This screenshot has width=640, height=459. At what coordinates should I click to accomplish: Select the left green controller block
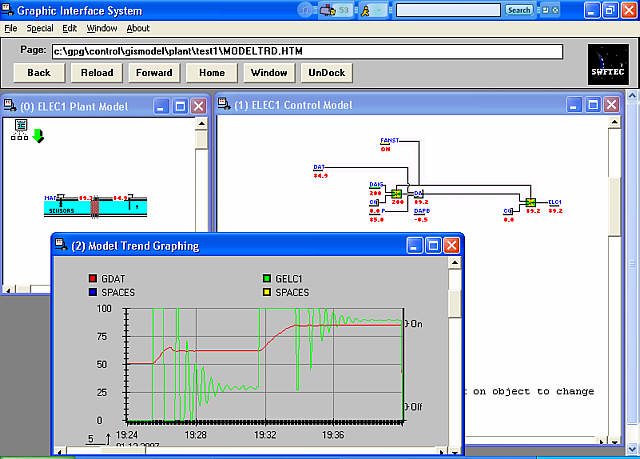(396, 193)
